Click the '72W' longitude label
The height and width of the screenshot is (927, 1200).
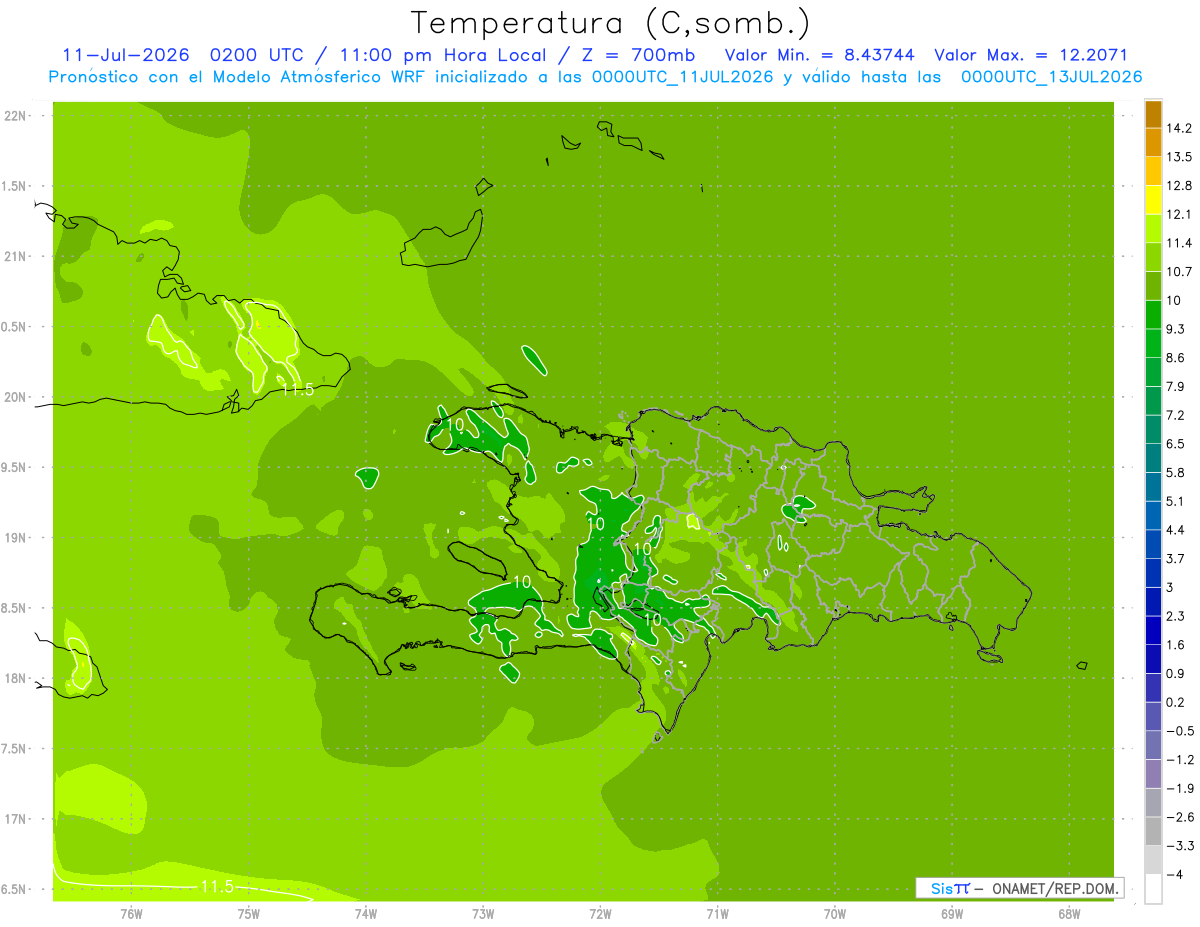tap(600, 914)
